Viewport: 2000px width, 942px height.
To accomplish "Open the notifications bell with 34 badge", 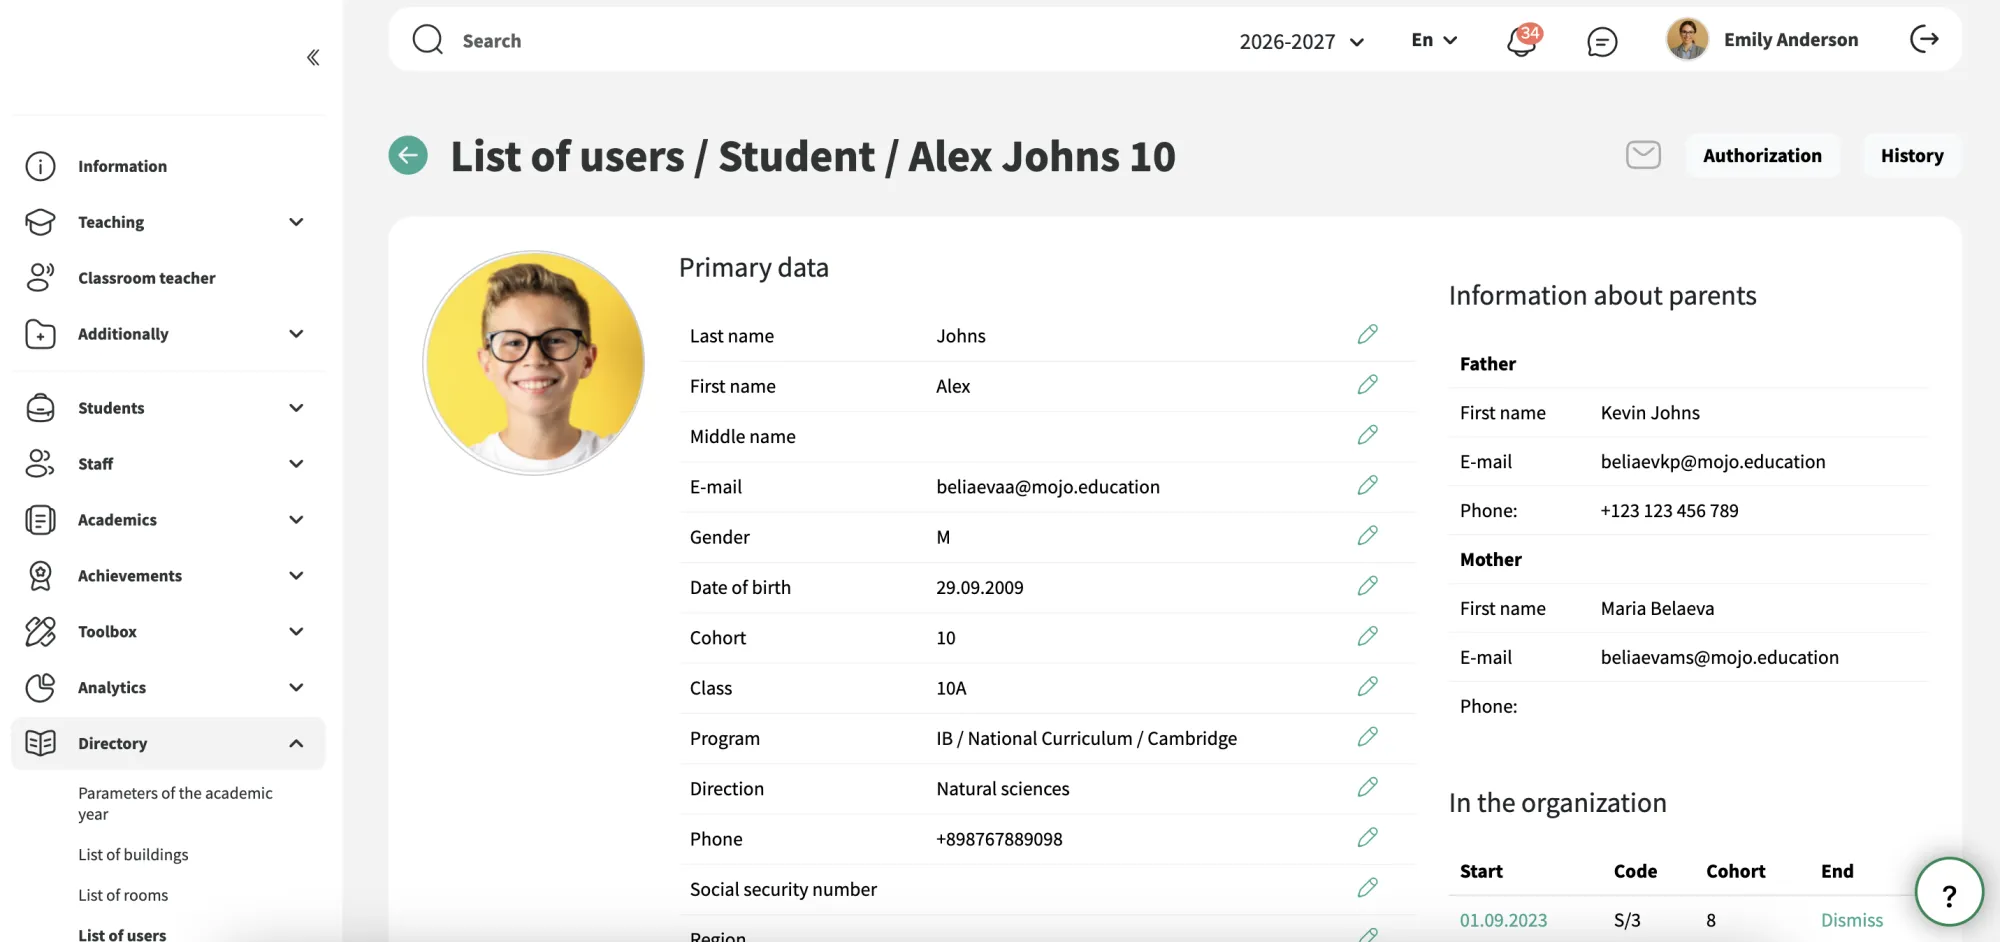I will (x=1523, y=40).
